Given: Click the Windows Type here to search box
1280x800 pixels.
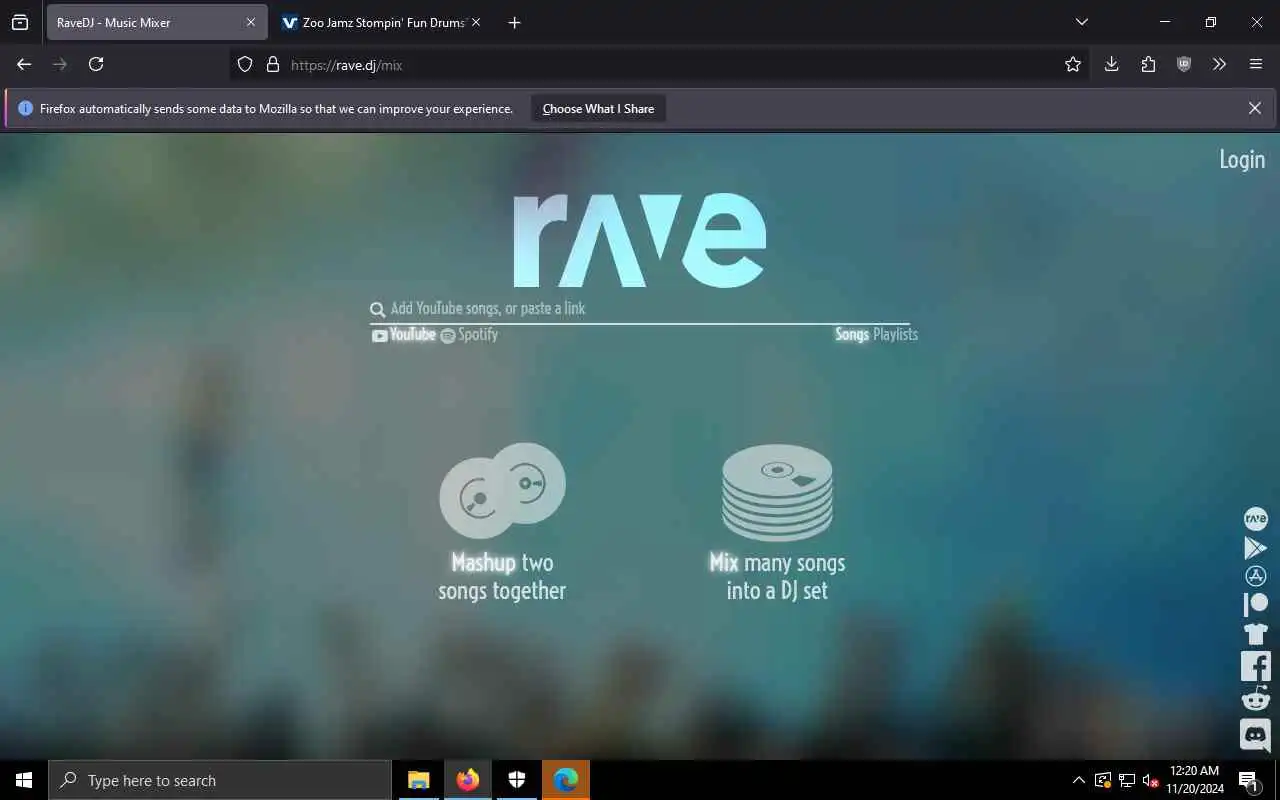Looking at the screenshot, I should click(220, 780).
